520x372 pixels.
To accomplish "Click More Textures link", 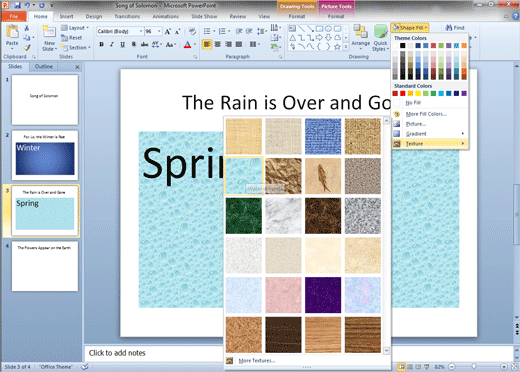I will point(257,361).
